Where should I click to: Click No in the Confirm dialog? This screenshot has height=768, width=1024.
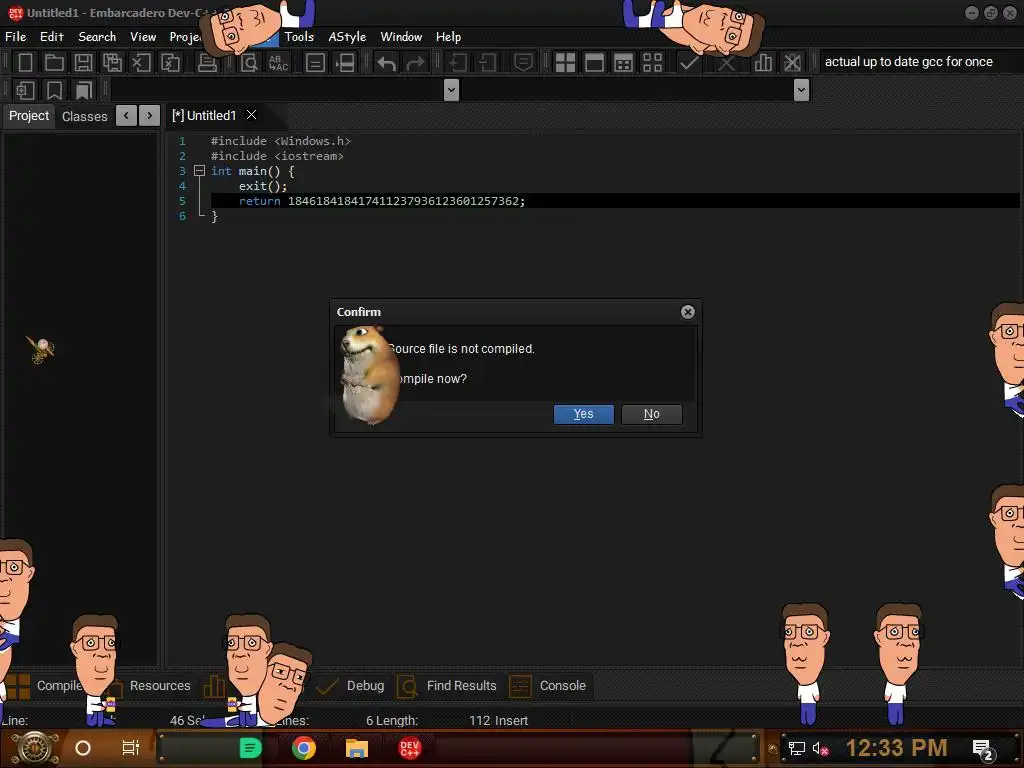click(x=652, y=414)
